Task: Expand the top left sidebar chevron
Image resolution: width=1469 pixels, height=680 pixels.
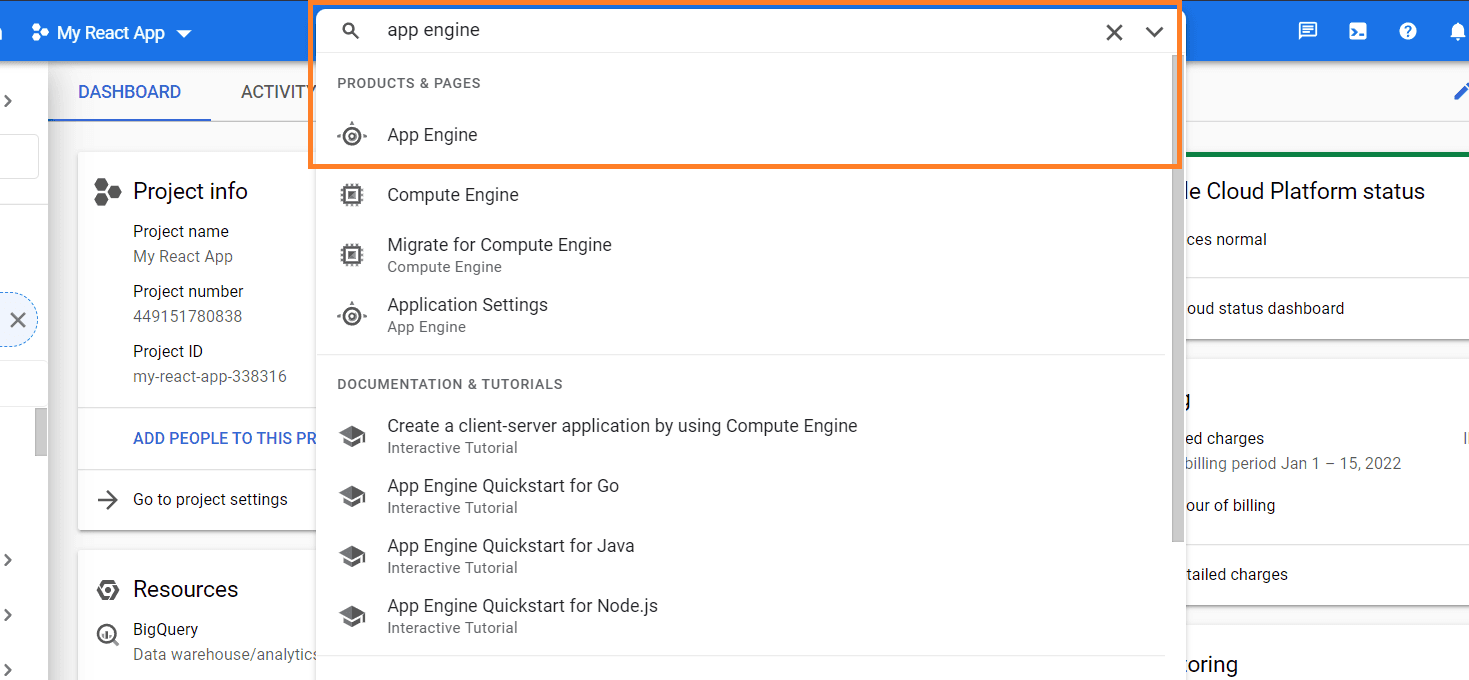Action: point(8,100)
